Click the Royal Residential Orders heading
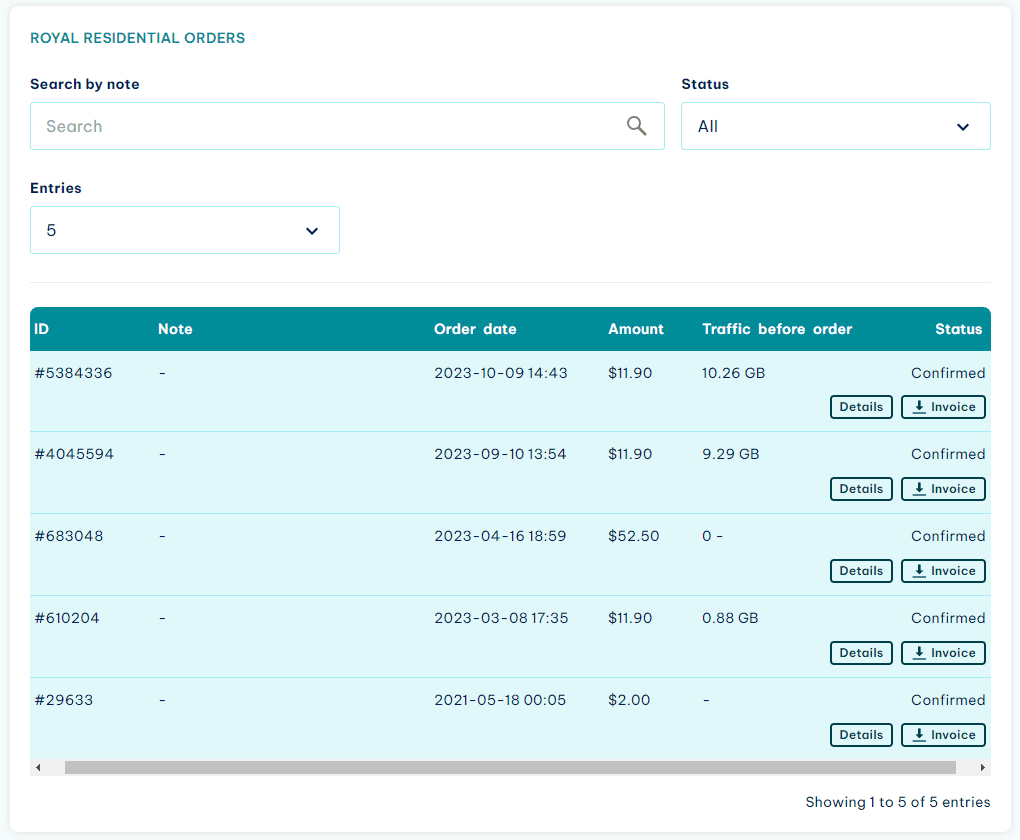The width and height of the screenshot is (1020, 840). tap(138, 38)
